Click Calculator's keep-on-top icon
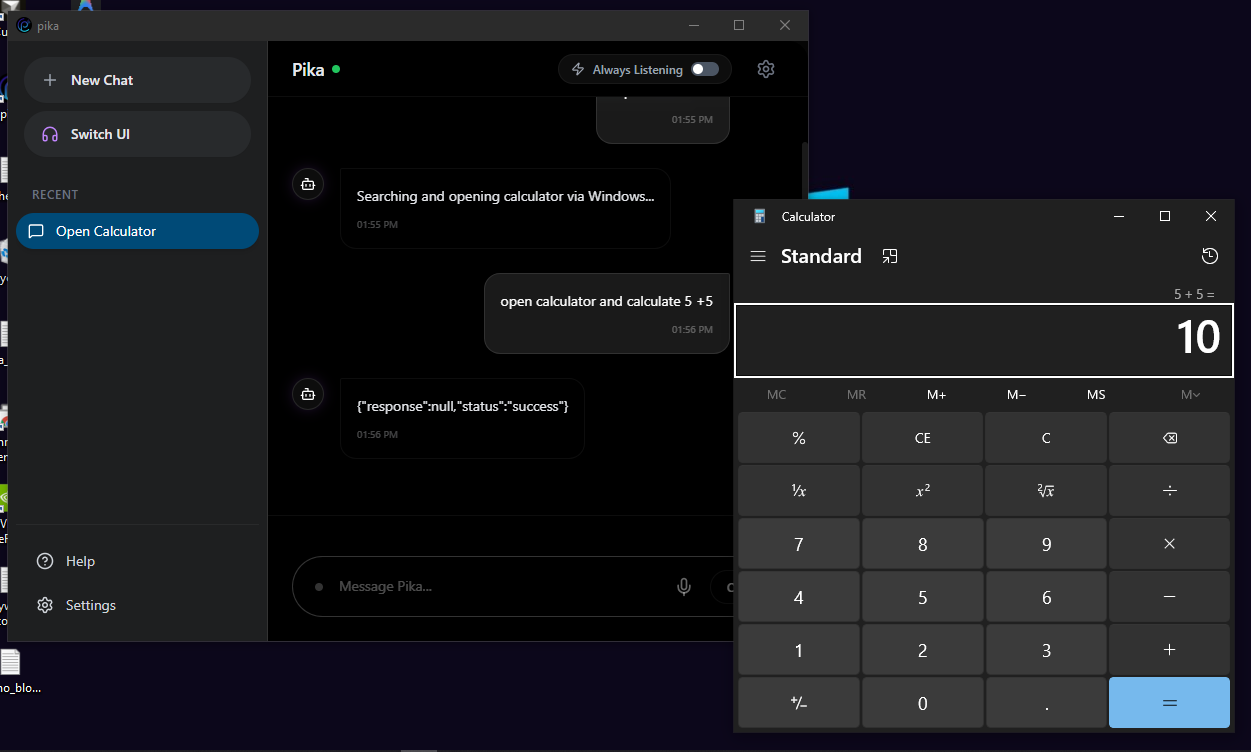Image resolution: width=1251 pixels, height=752 pixels. pyautogui.click(x=890, y=256)
